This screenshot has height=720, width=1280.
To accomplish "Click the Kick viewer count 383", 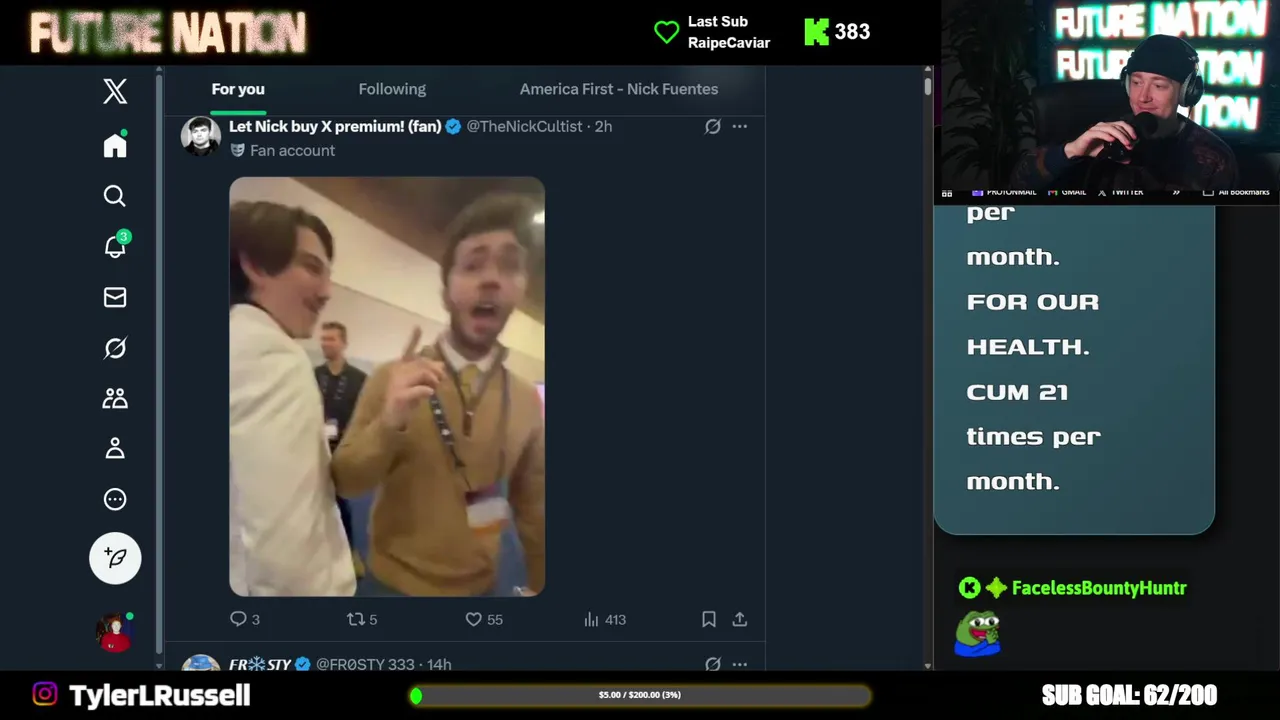I will pos(852,32).
